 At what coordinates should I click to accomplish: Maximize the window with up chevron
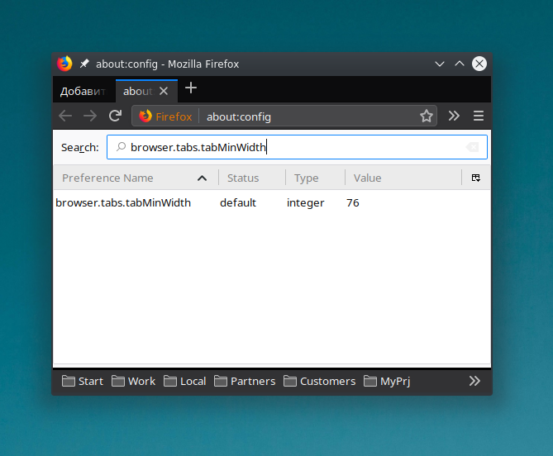click(x=459, y=63)
